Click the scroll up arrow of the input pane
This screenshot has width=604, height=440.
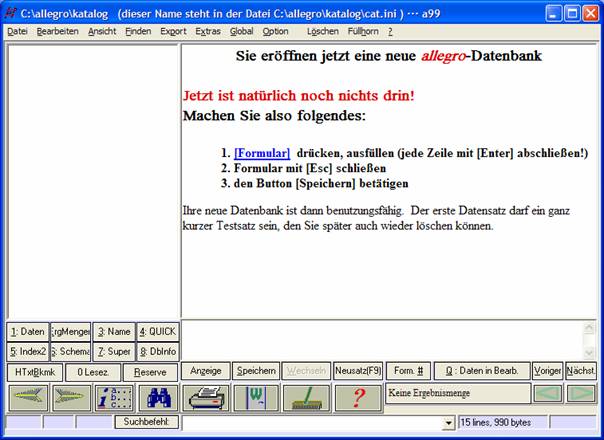[x=589, y=328]
